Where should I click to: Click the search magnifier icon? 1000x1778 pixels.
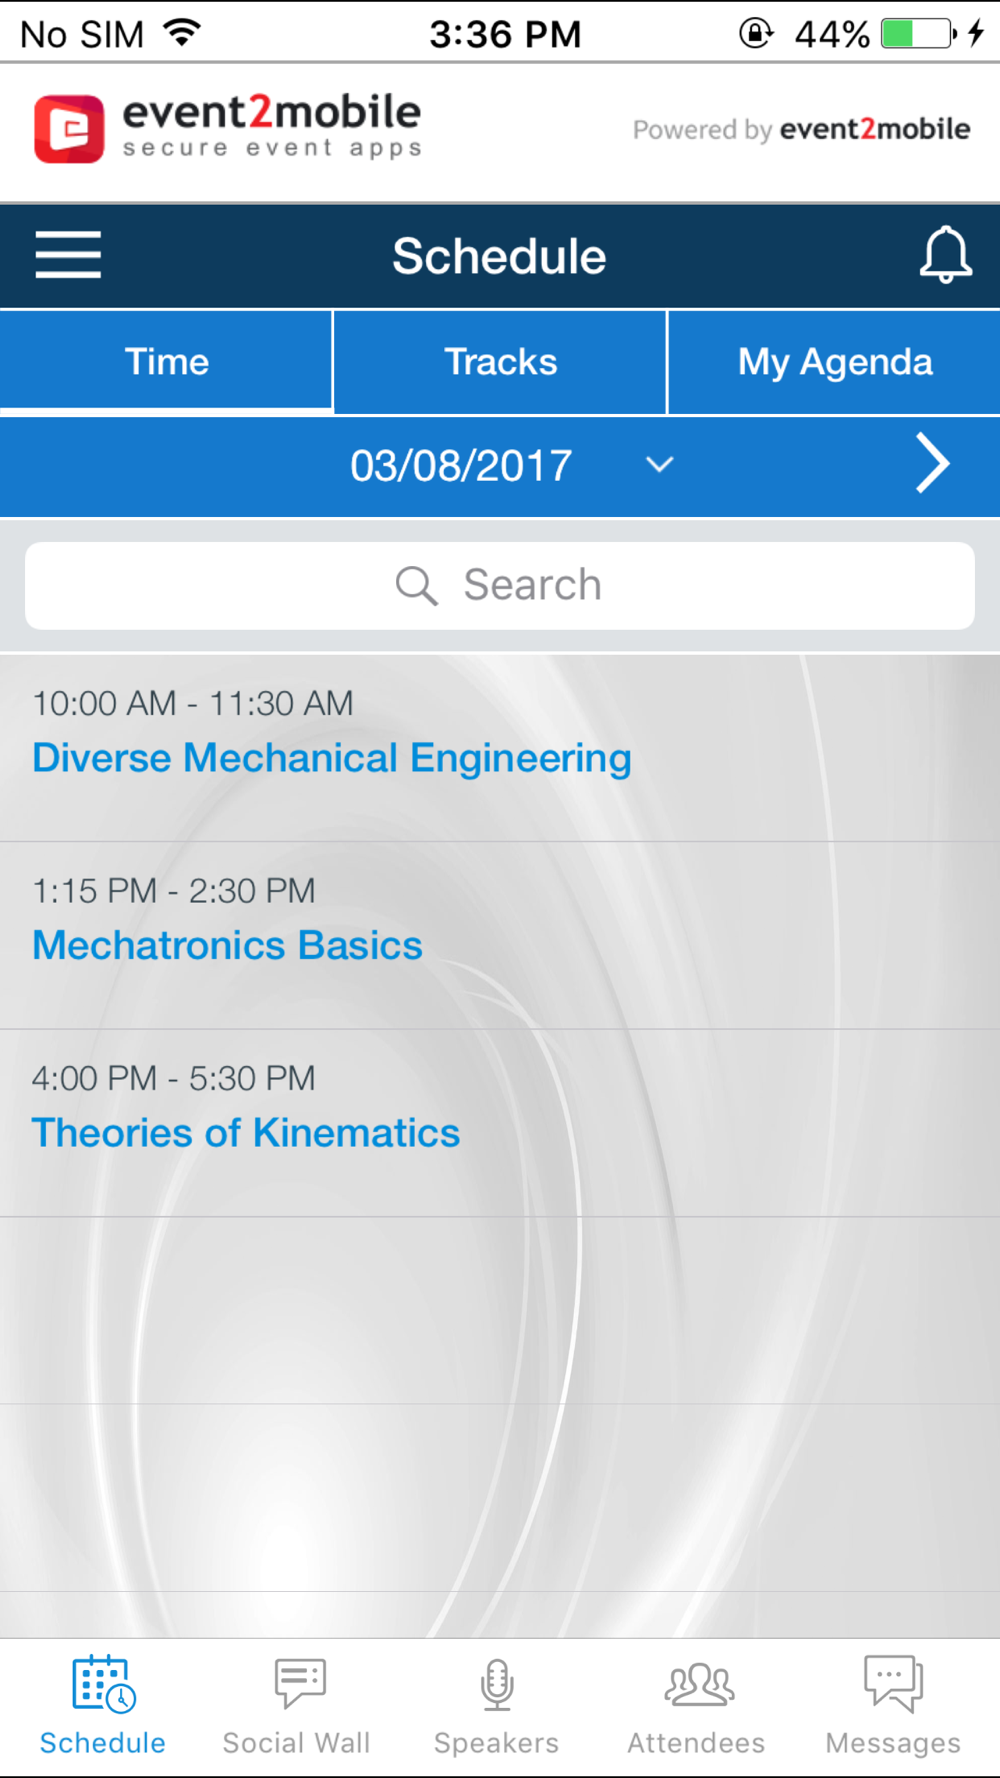[416, 586]
